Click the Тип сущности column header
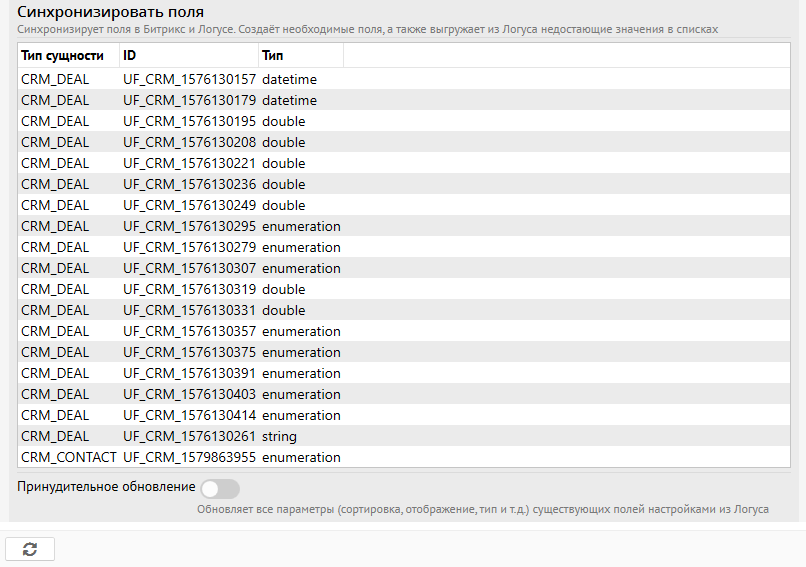806x567 pixels. 62,56
